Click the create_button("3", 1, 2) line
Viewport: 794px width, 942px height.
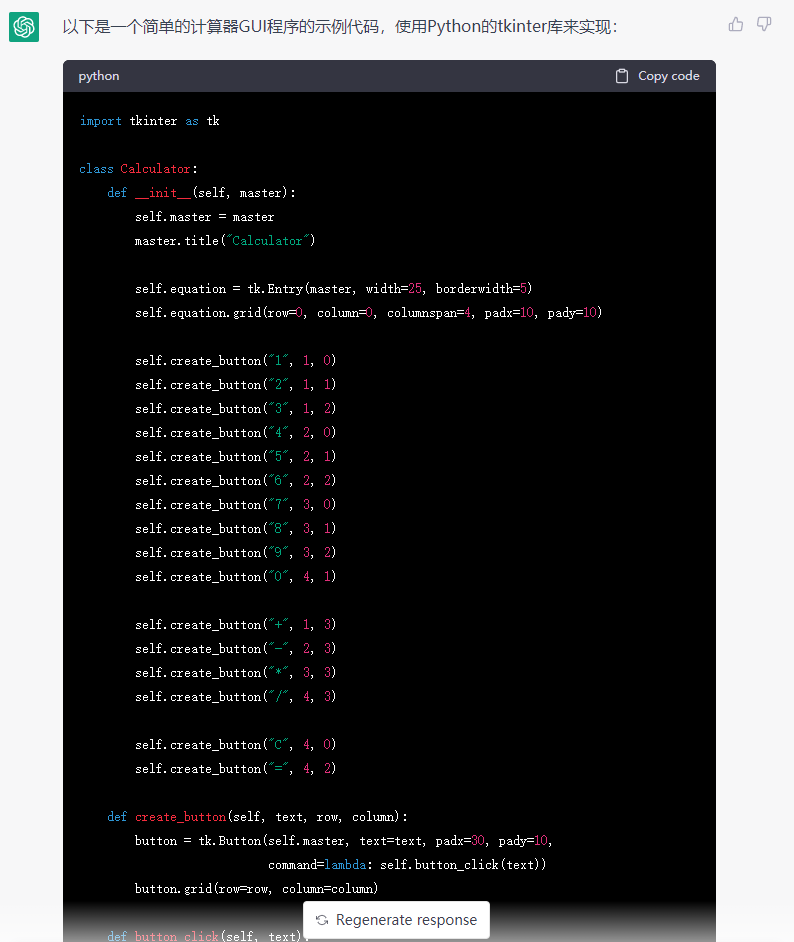click(x=235, y=409)
